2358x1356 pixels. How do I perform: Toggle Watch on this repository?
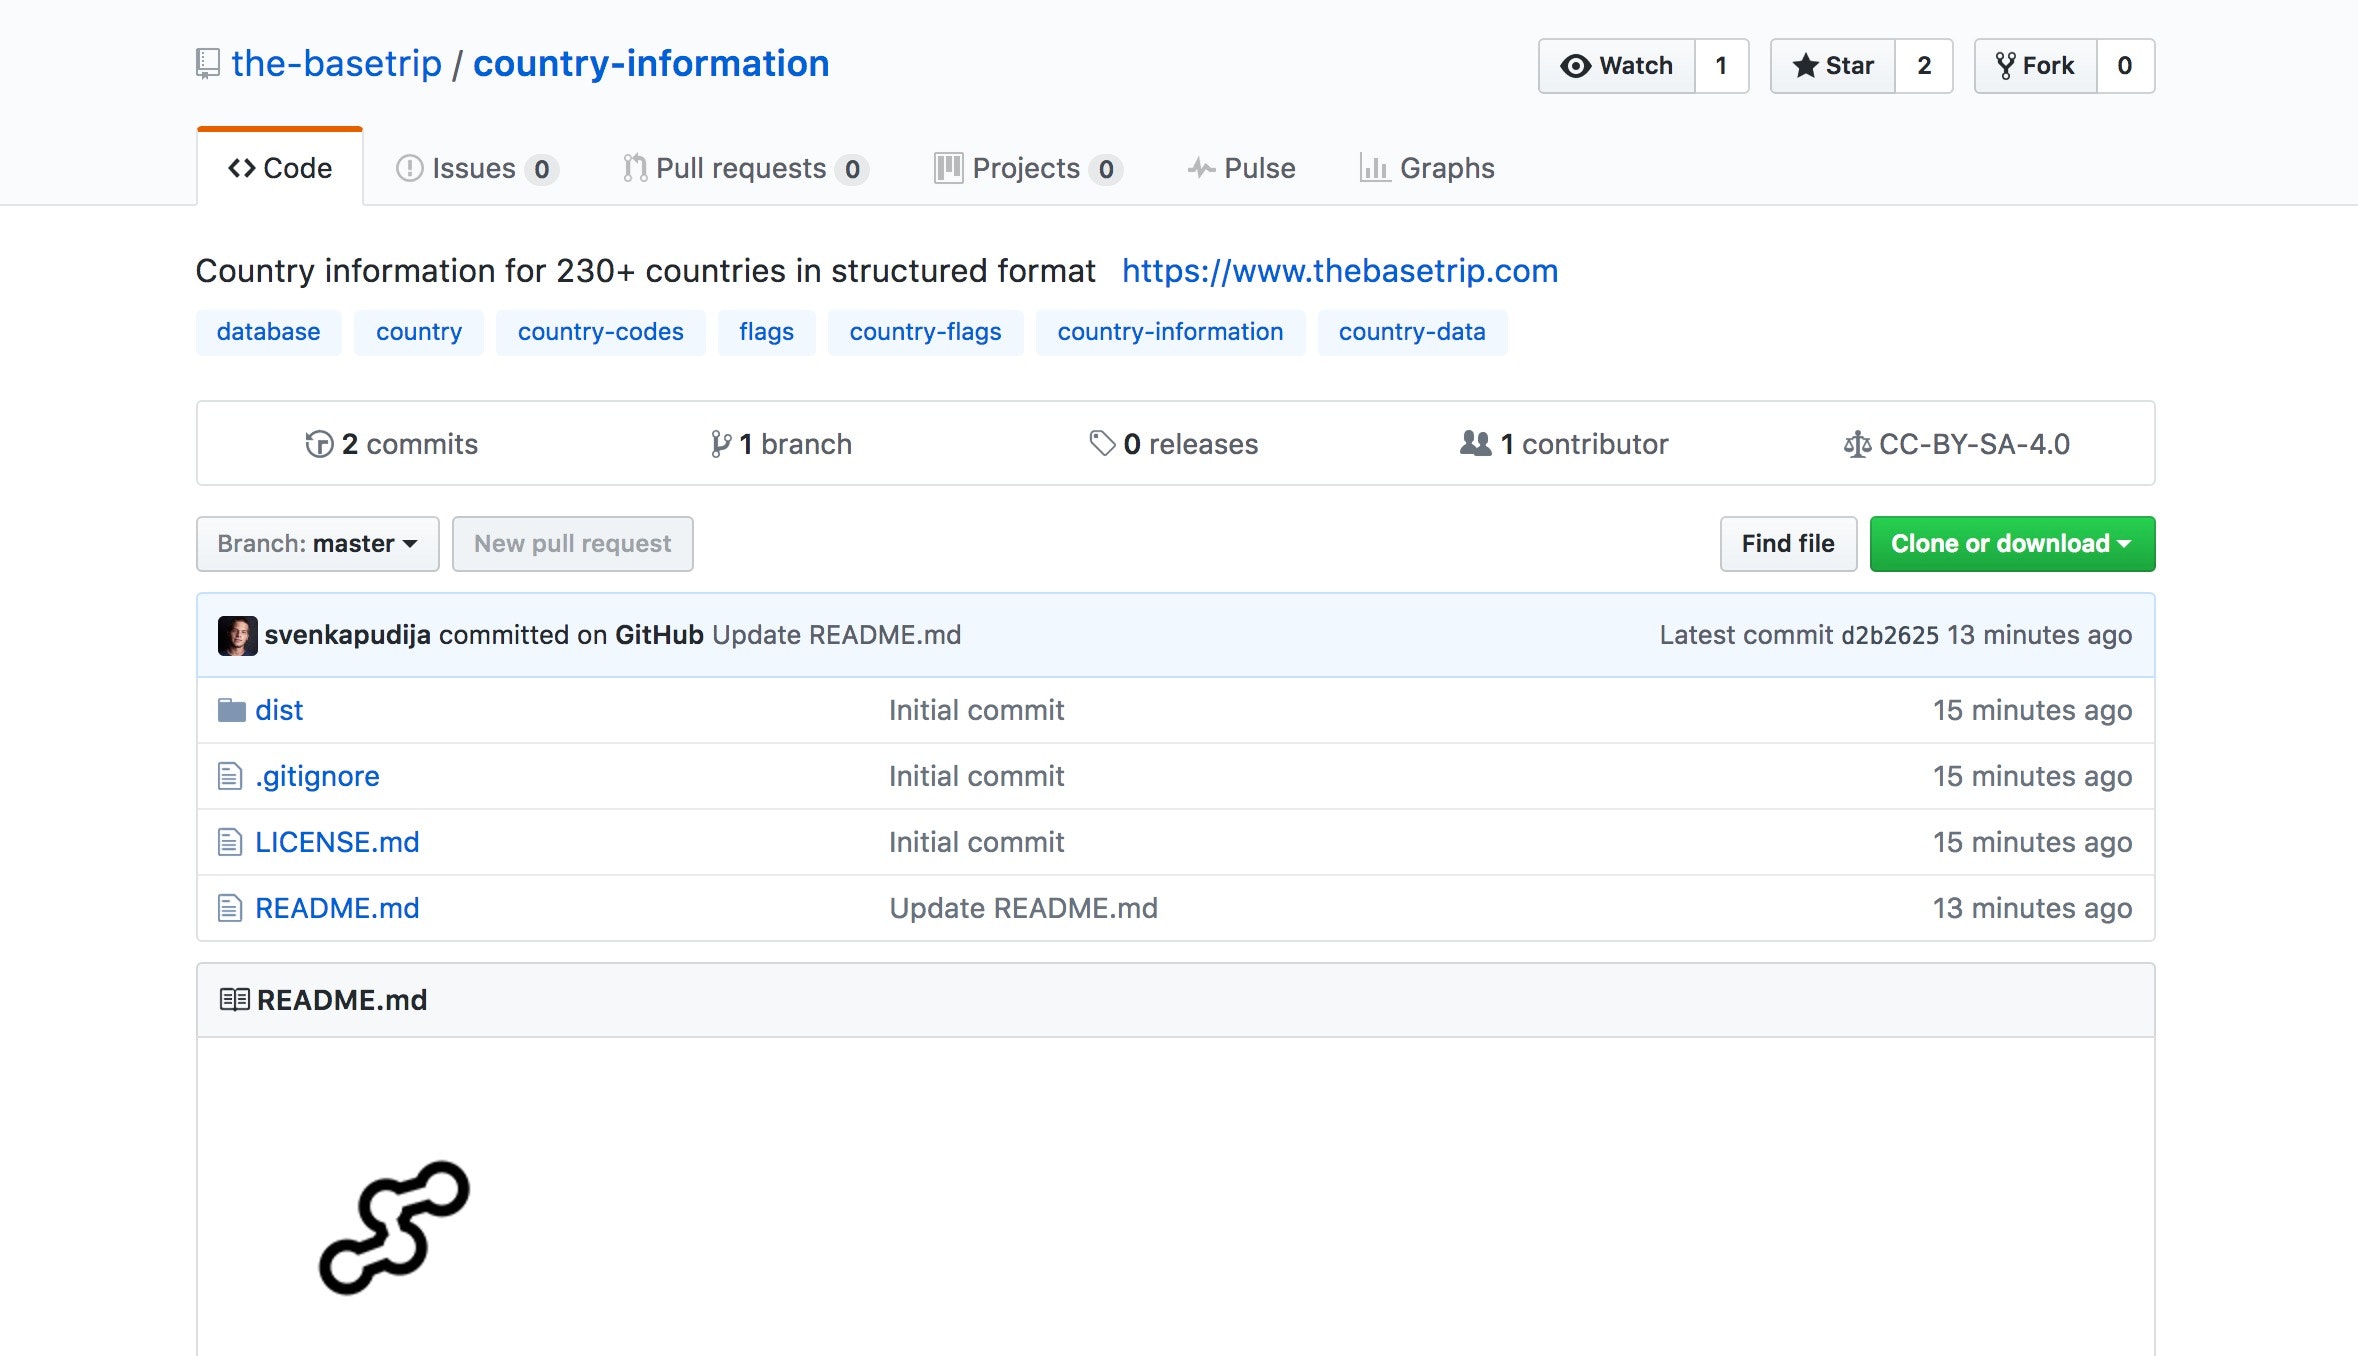(x=1617, y=66)
